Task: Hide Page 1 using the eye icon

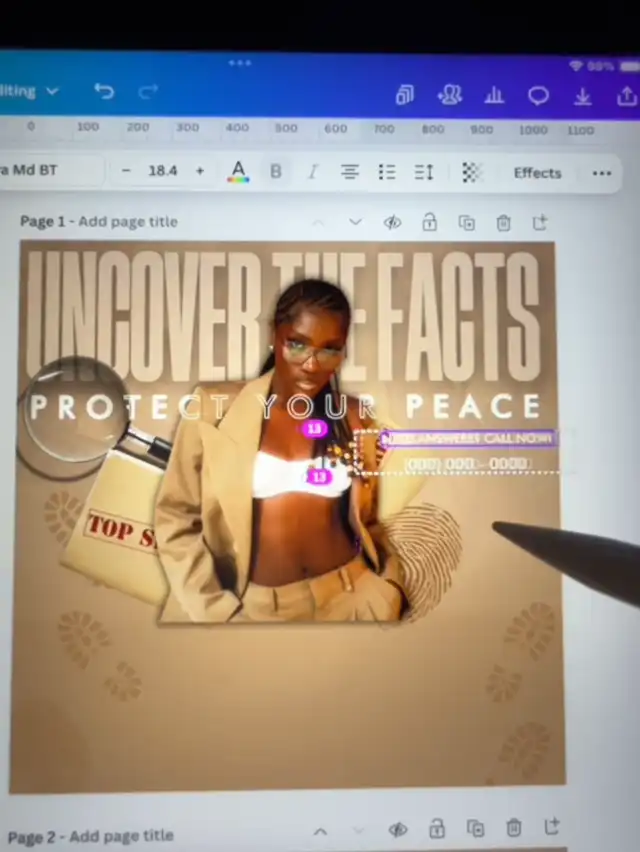Action: click(392, 222)
